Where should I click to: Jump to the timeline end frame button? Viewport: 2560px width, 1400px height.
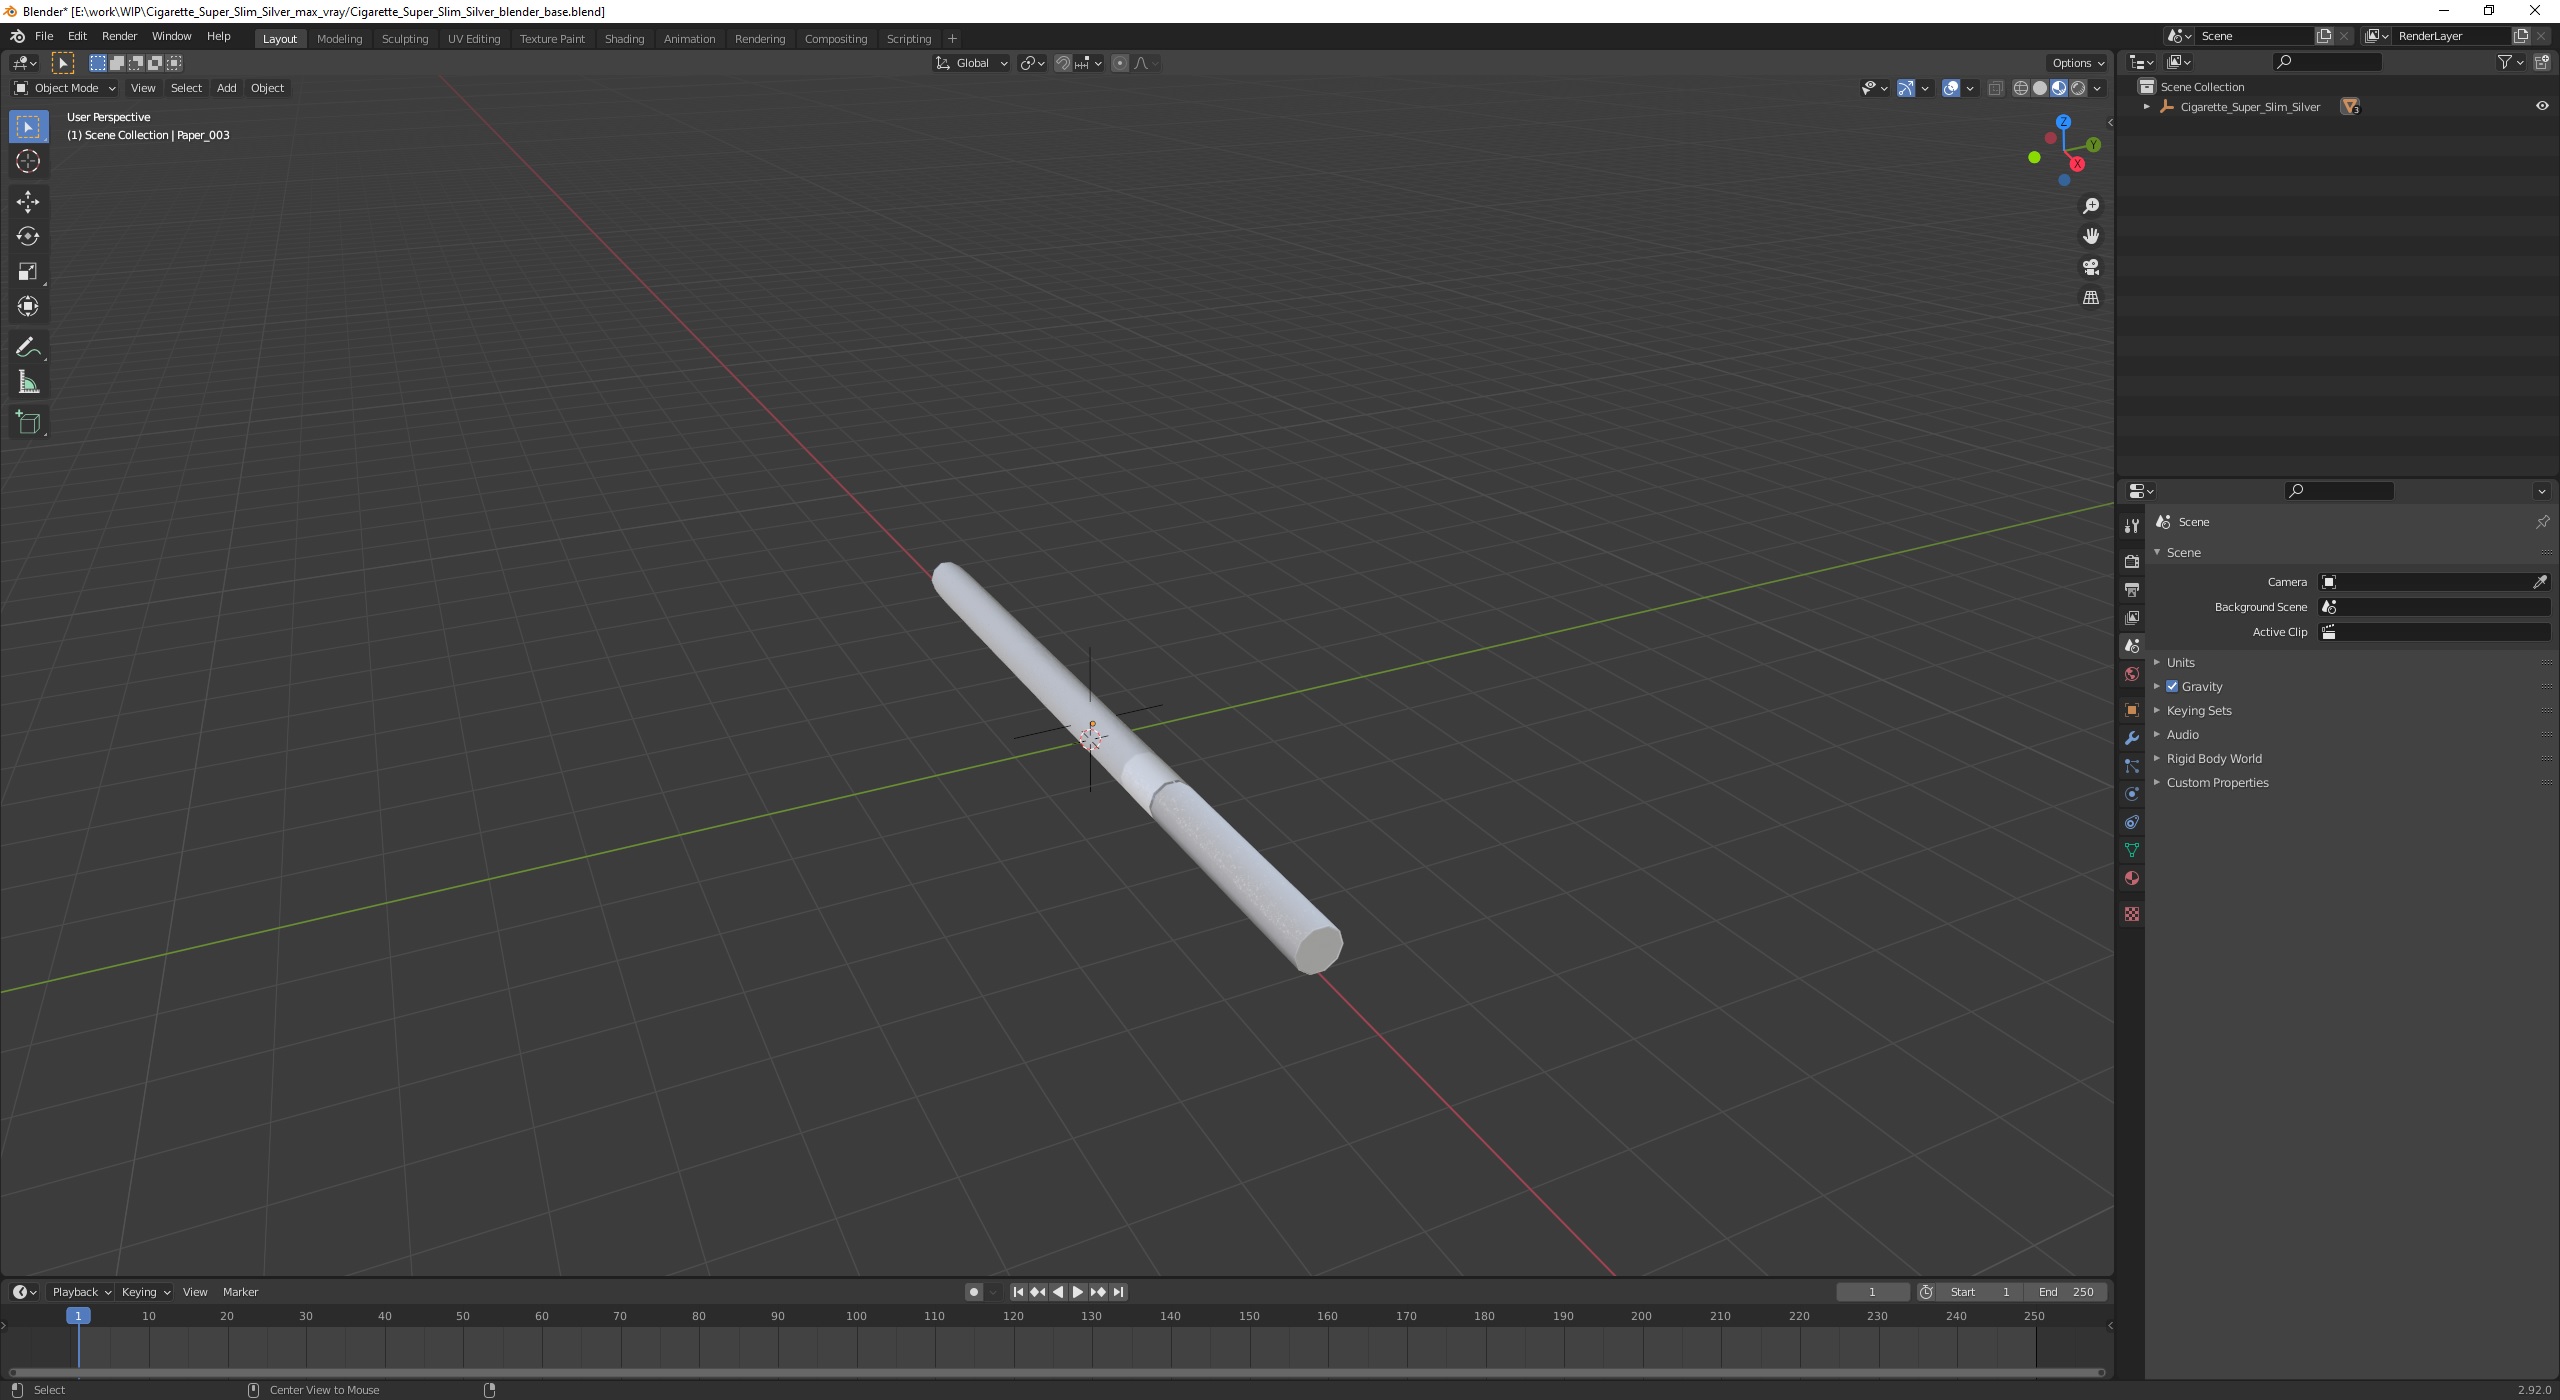click(1119, 1292)
